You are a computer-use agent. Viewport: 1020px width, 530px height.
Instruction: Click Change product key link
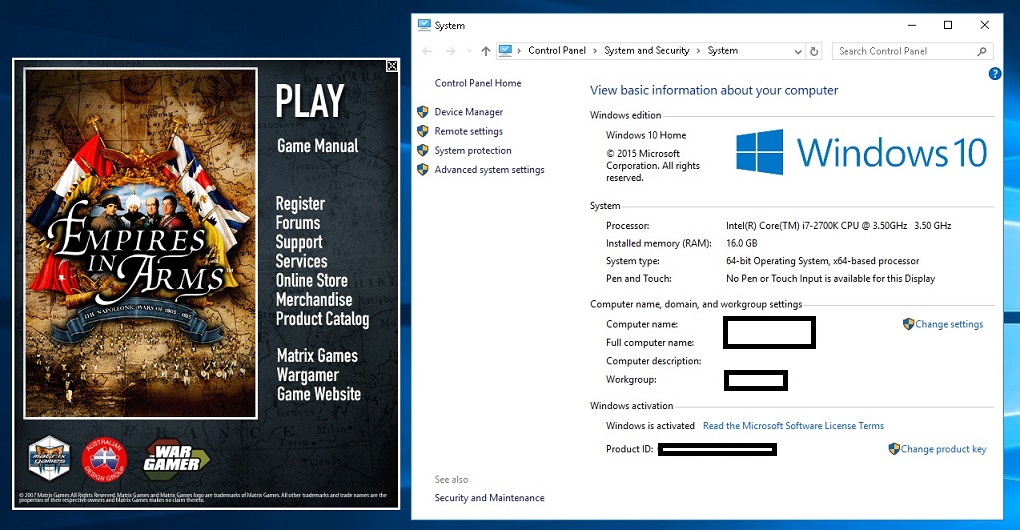pos(943,449)
